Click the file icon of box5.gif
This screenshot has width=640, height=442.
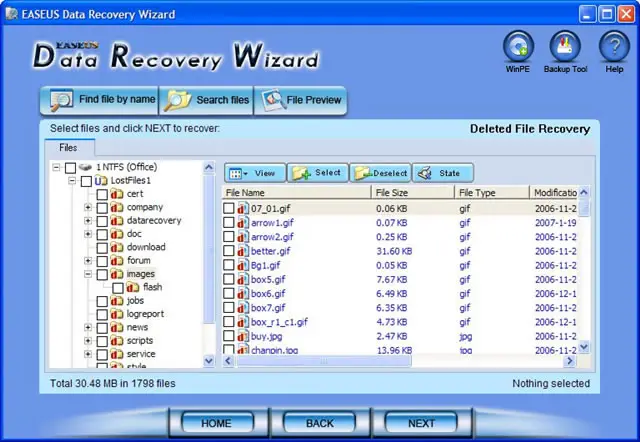243,280
